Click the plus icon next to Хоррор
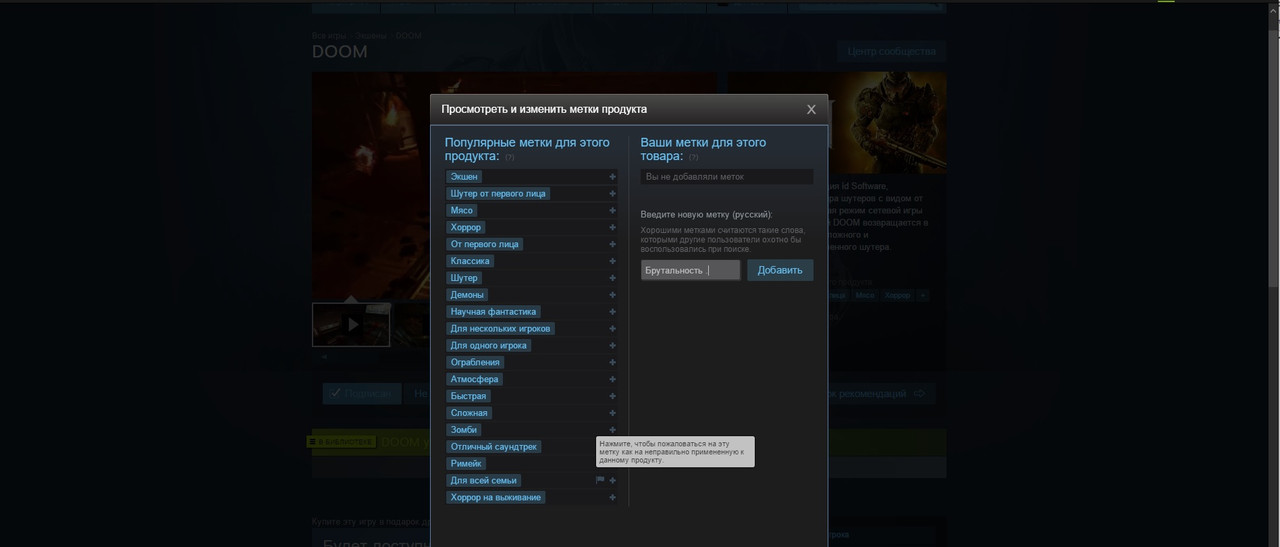The width and height of the screenshot is (1280, 547). tap(613, 228)
